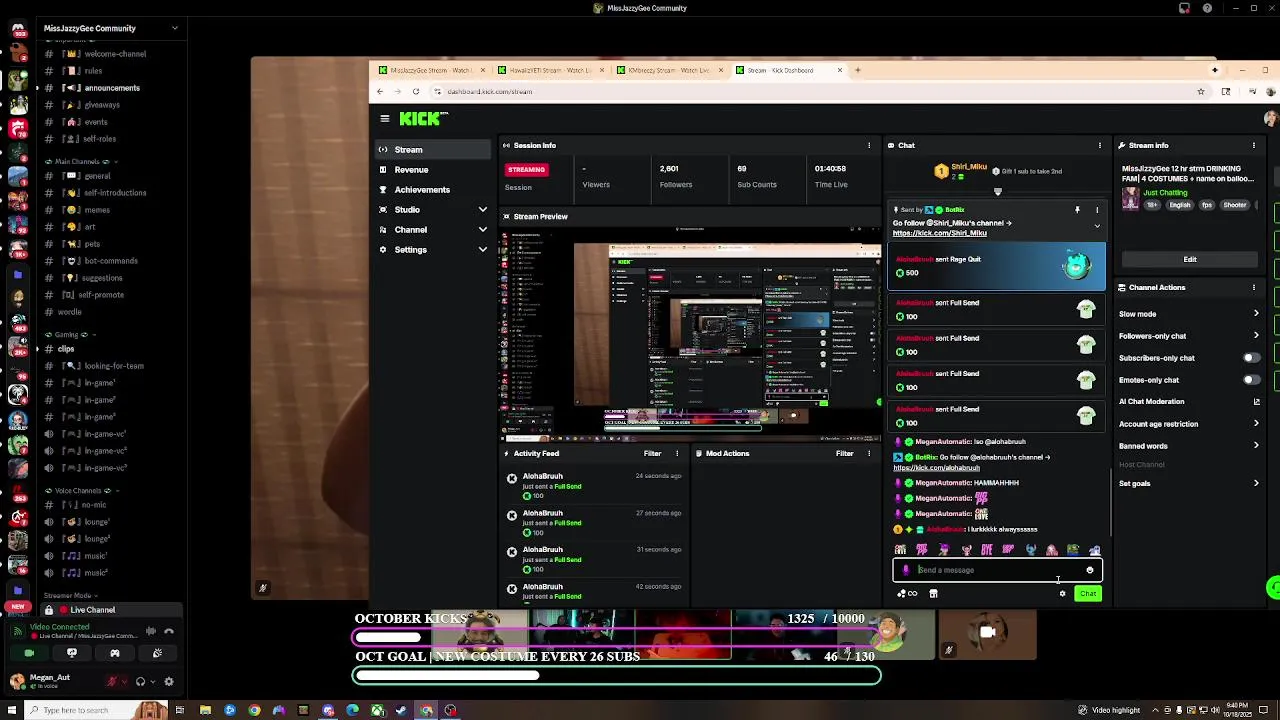Open Followers-only chat options

(x=1188, y=336)
